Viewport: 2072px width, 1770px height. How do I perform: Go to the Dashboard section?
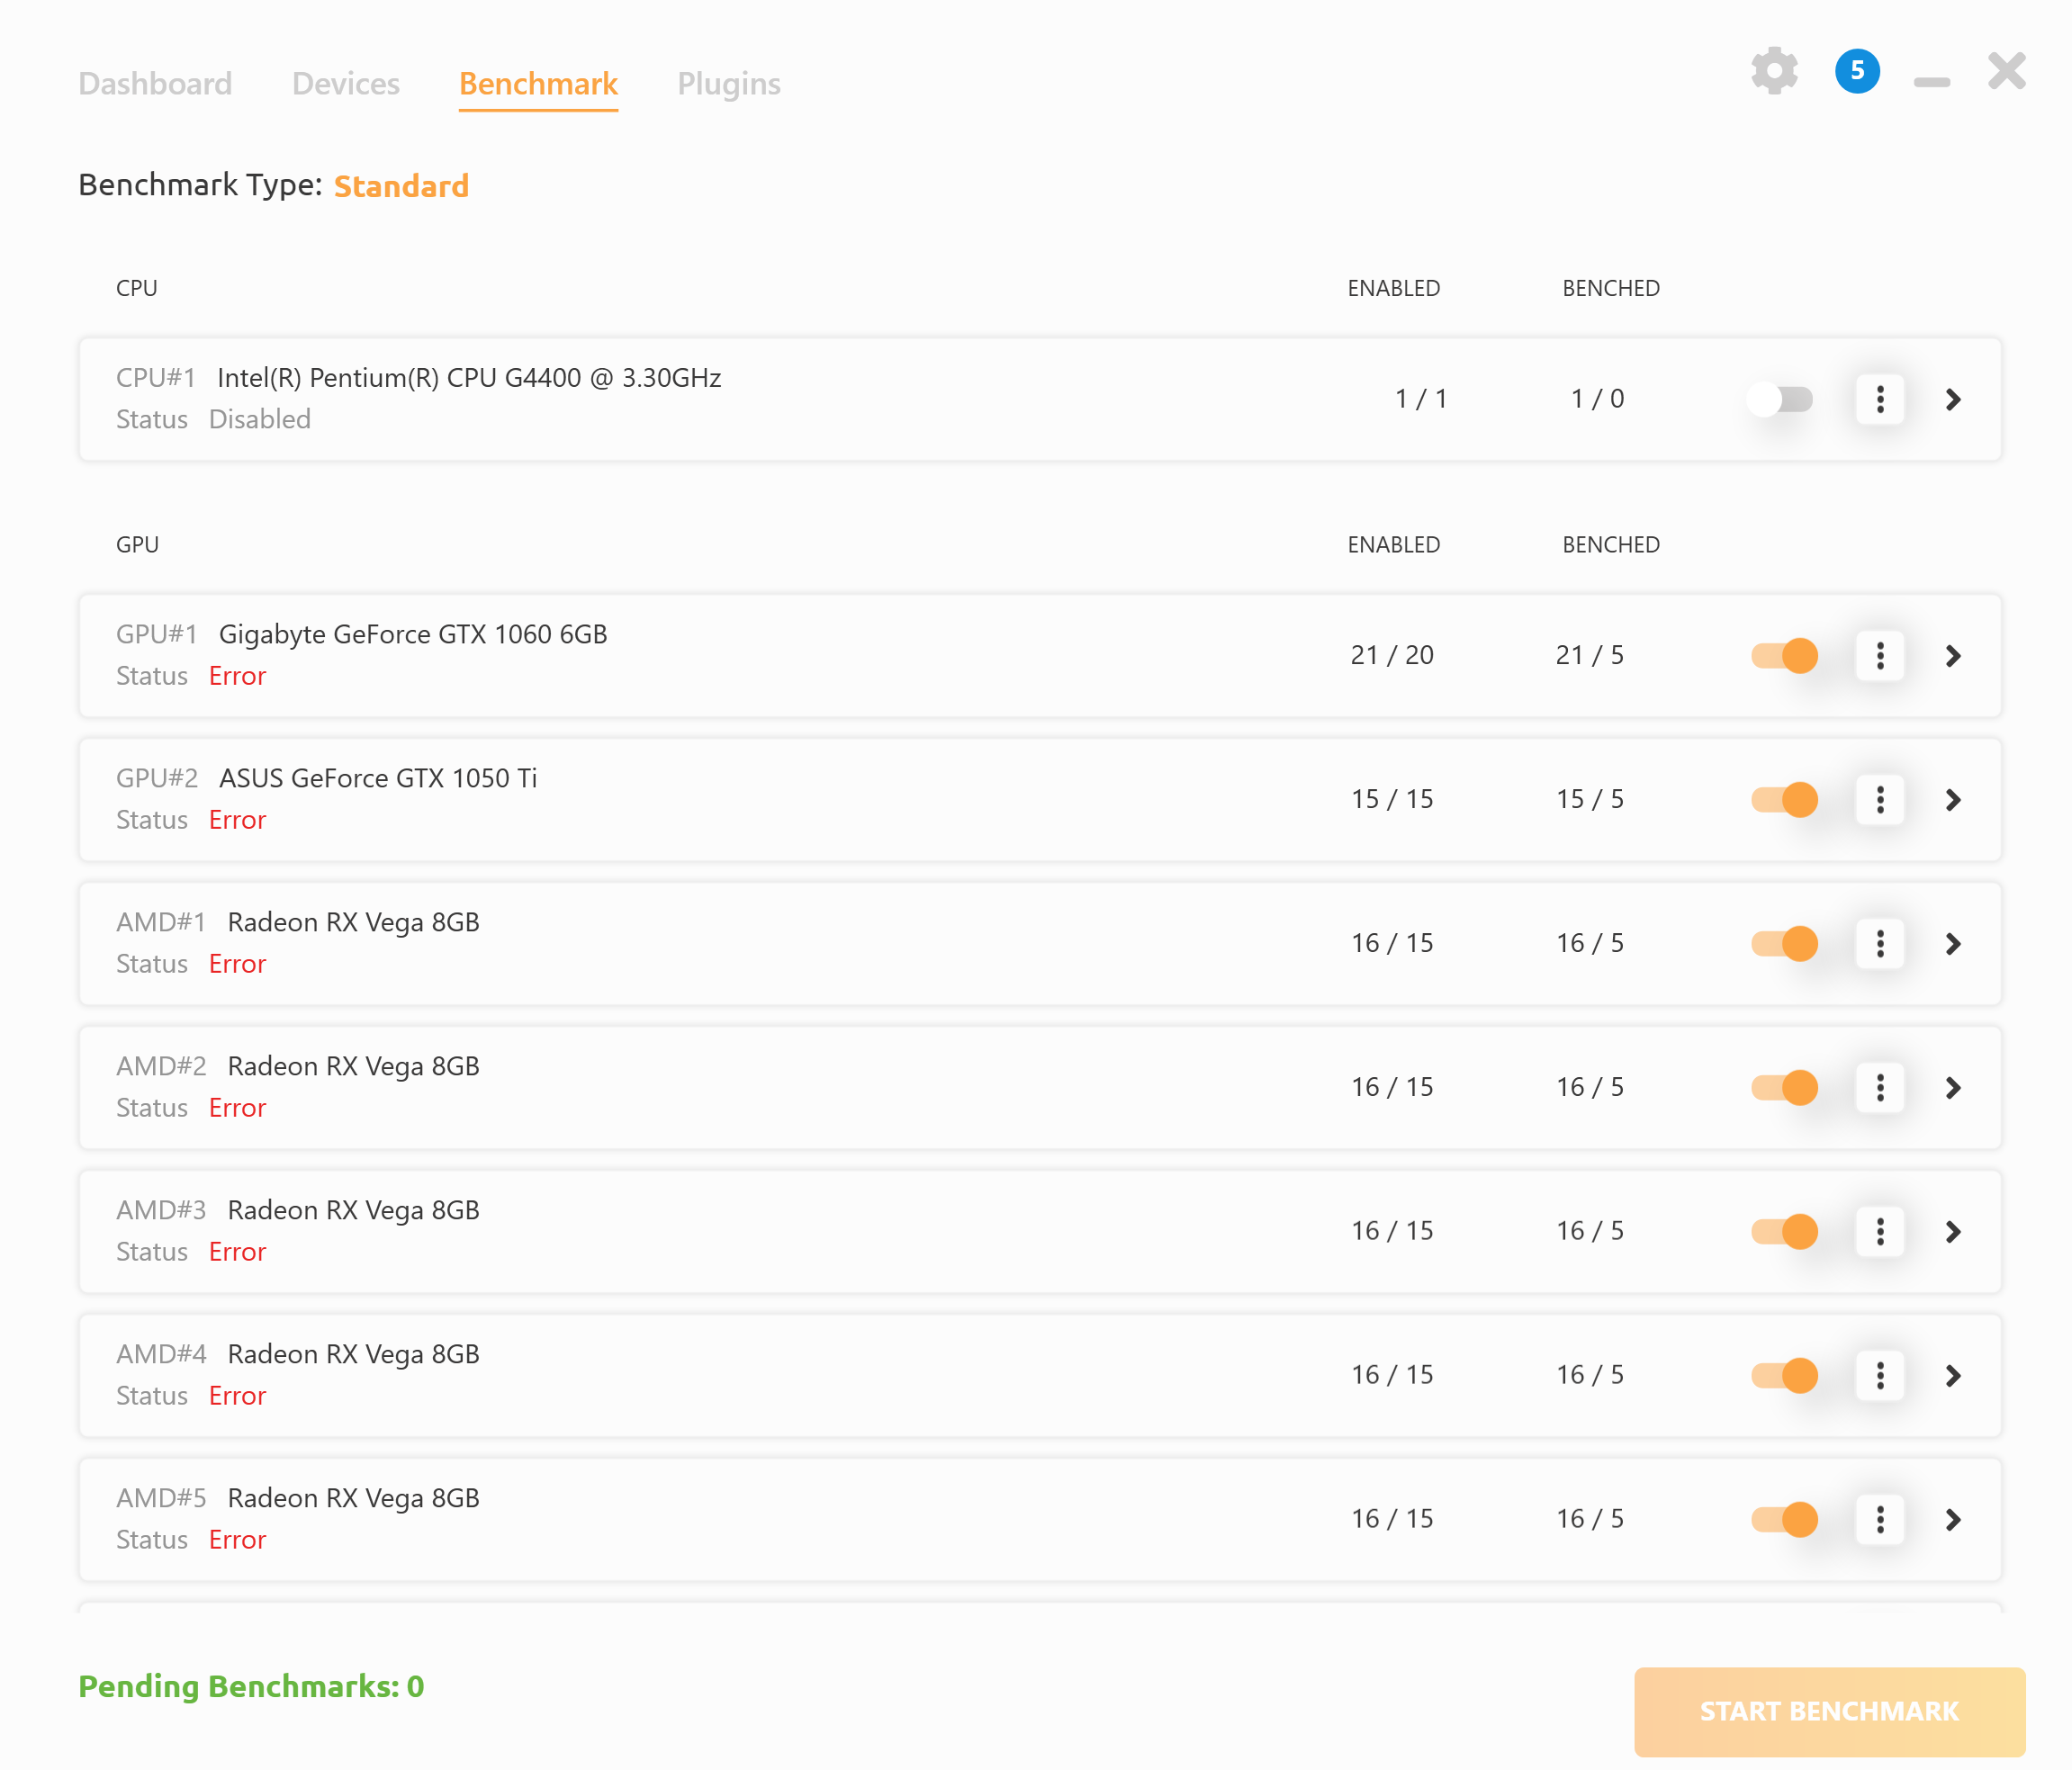tap(155, 84)
